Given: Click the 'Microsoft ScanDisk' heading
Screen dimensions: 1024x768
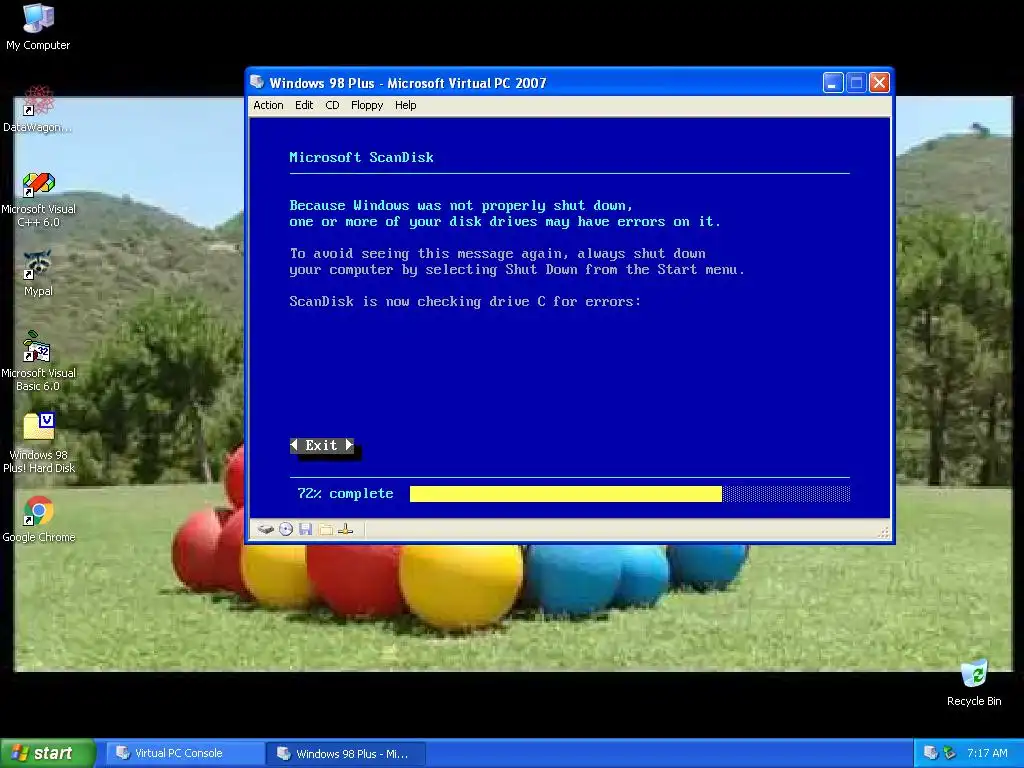Looking at the screenshot, I should coord(361,157).
